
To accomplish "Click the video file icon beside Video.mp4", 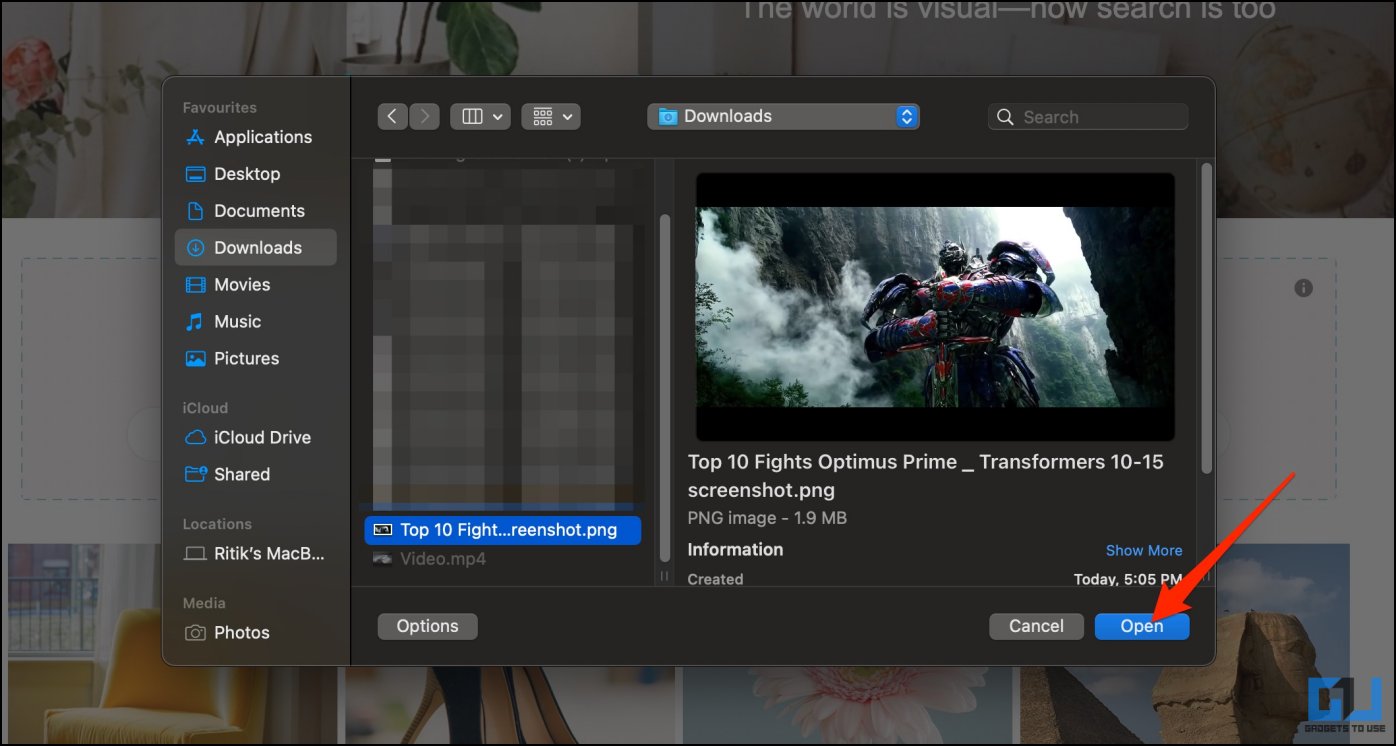I will 382,559.
